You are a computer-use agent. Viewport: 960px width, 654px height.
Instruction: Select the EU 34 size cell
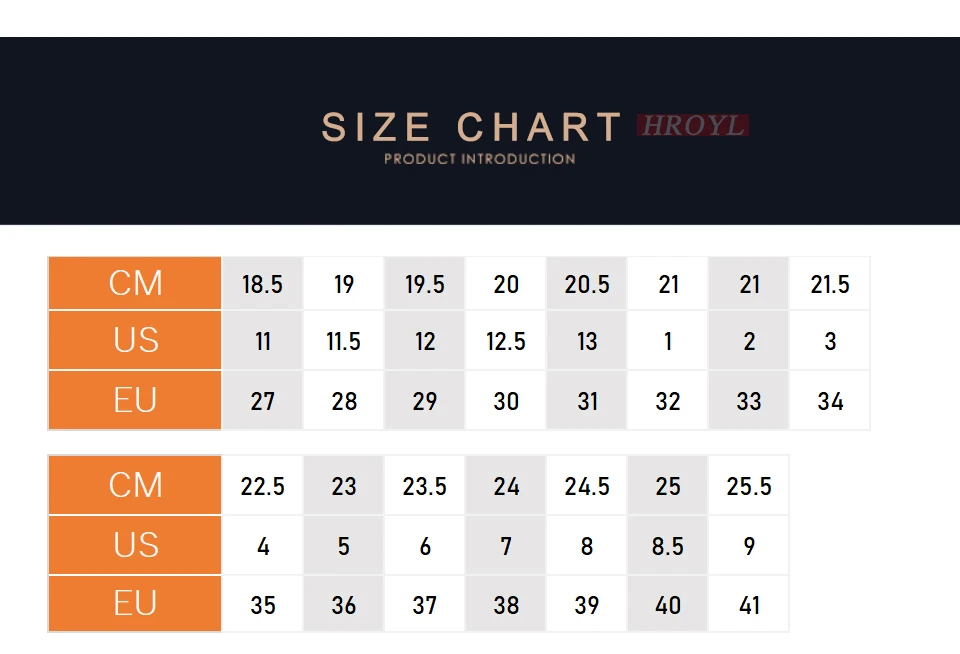(x=830, y=400)
